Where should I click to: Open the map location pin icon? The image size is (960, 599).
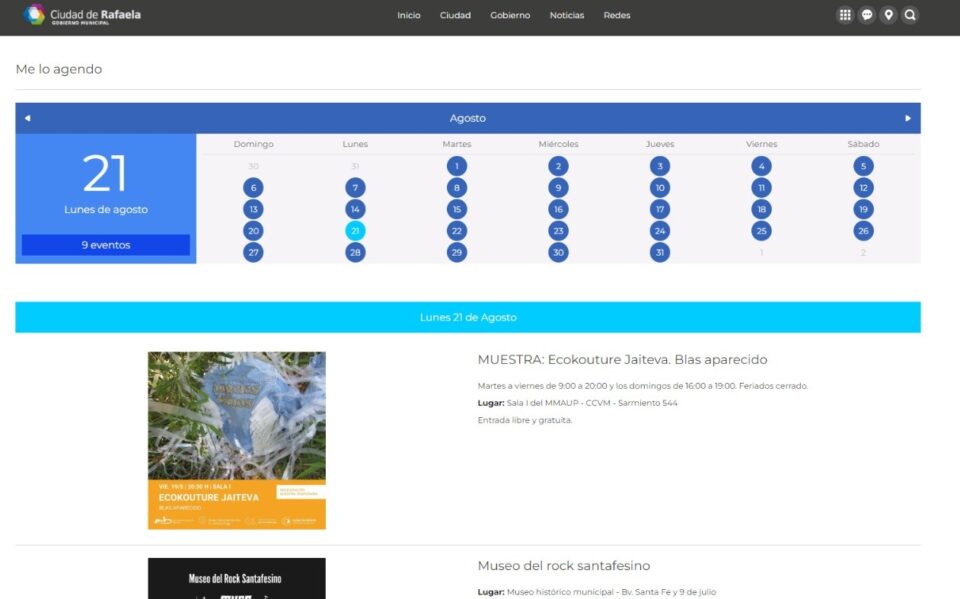point(888,15)
